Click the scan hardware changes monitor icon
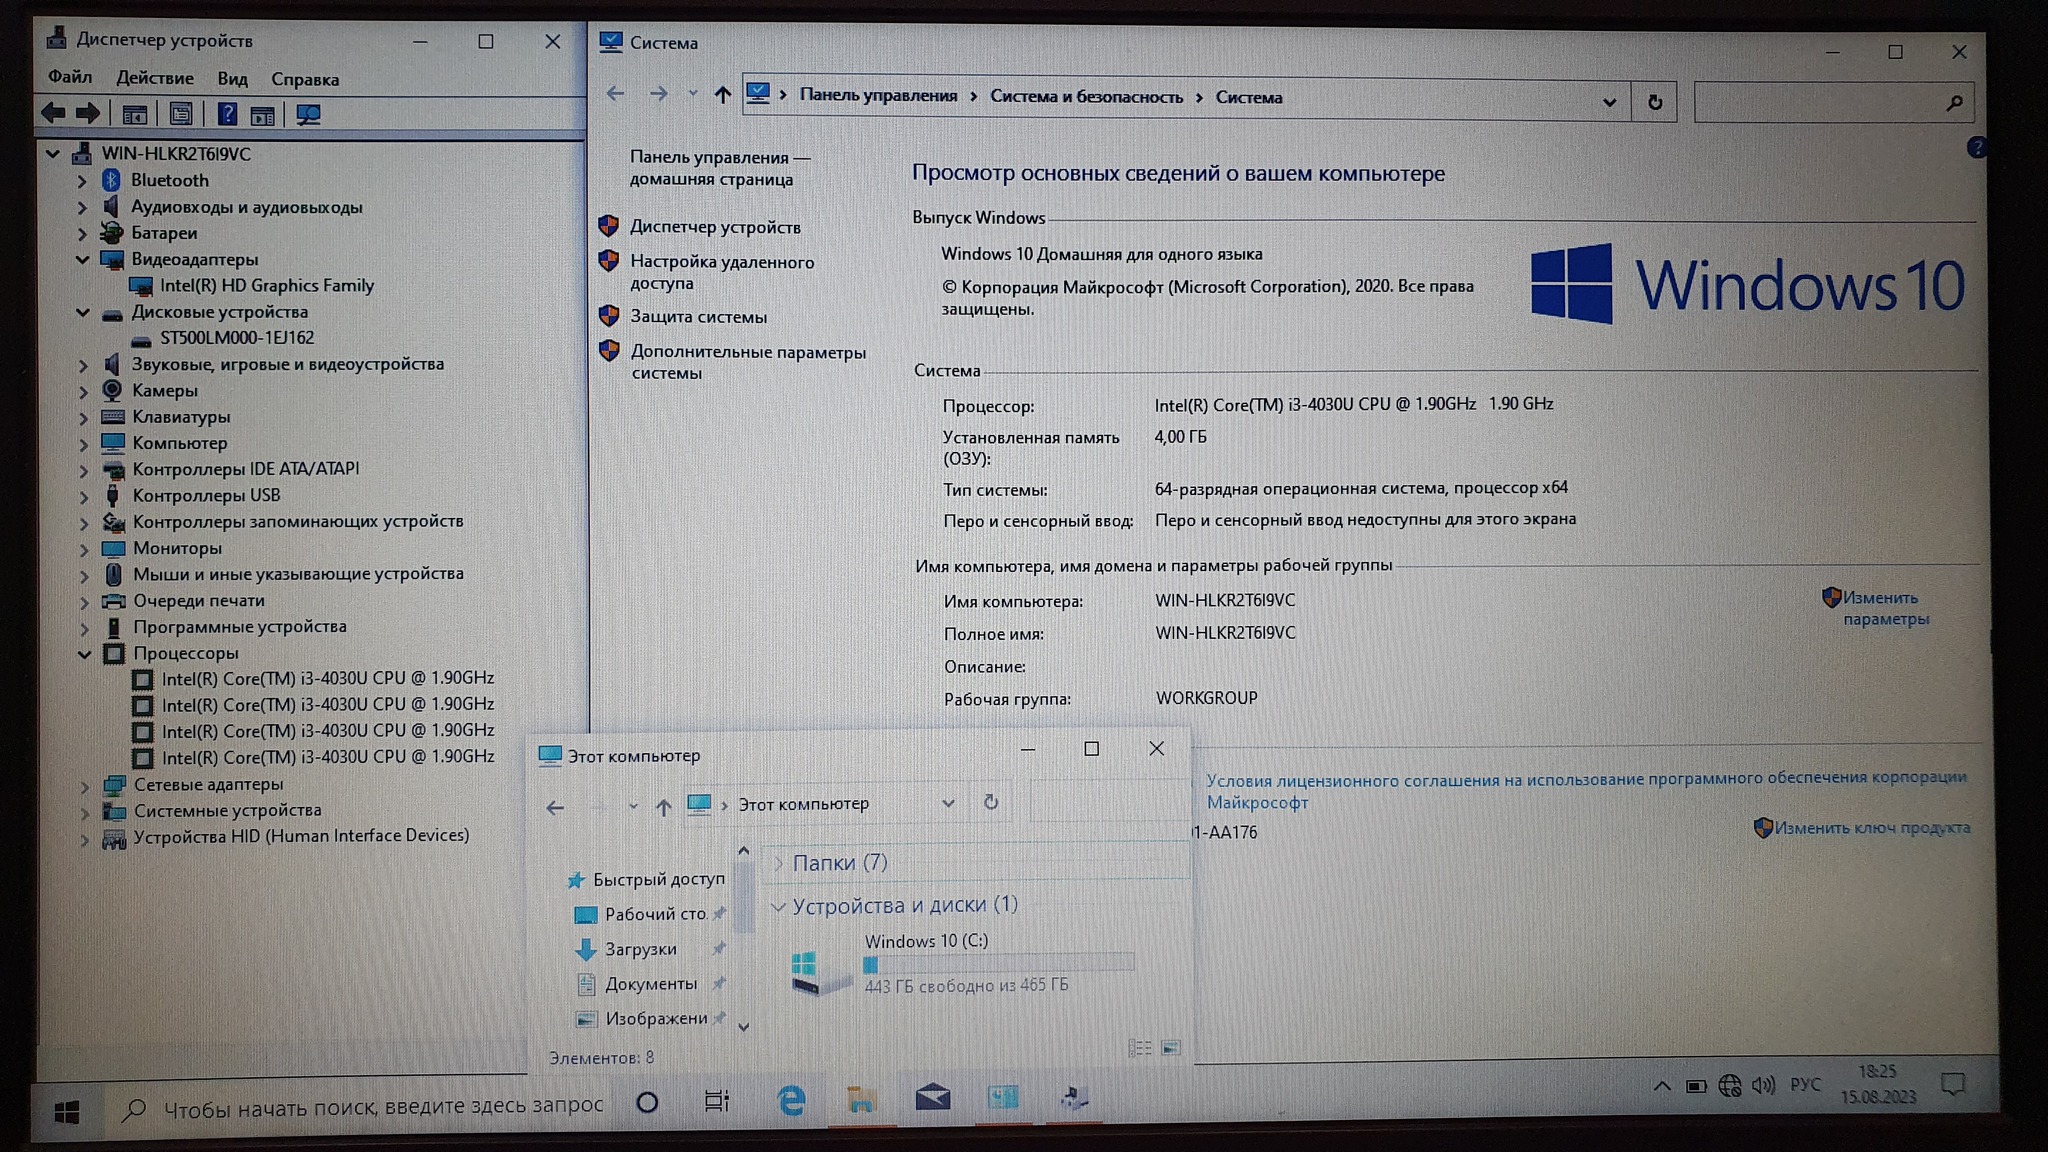 pos(308,115)
